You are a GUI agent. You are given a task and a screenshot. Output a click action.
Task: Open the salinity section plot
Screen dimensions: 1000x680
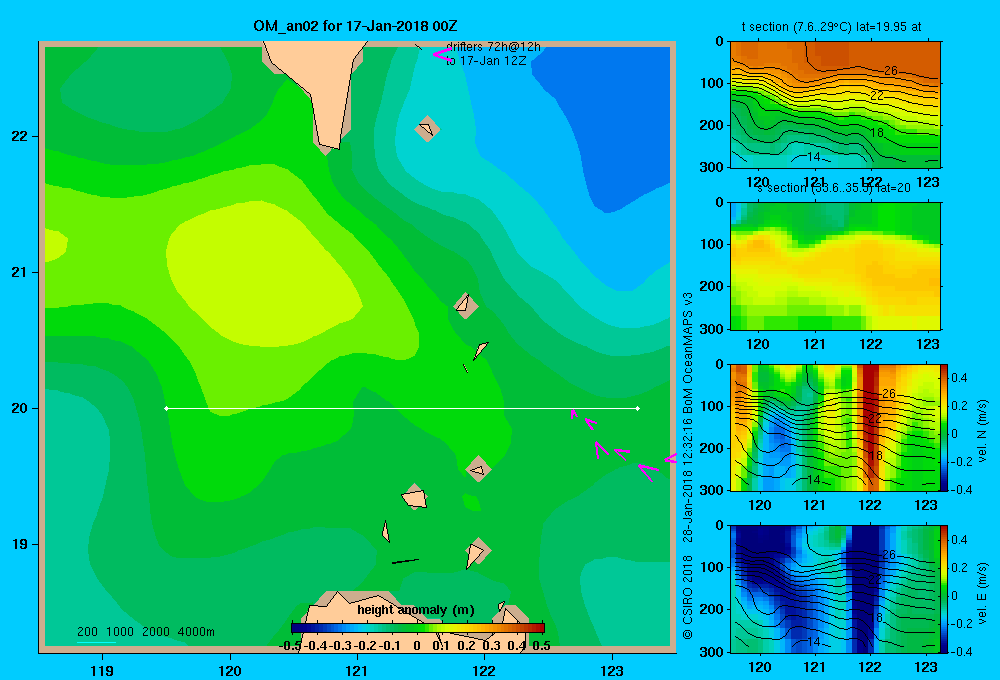[x=835, y=266]
